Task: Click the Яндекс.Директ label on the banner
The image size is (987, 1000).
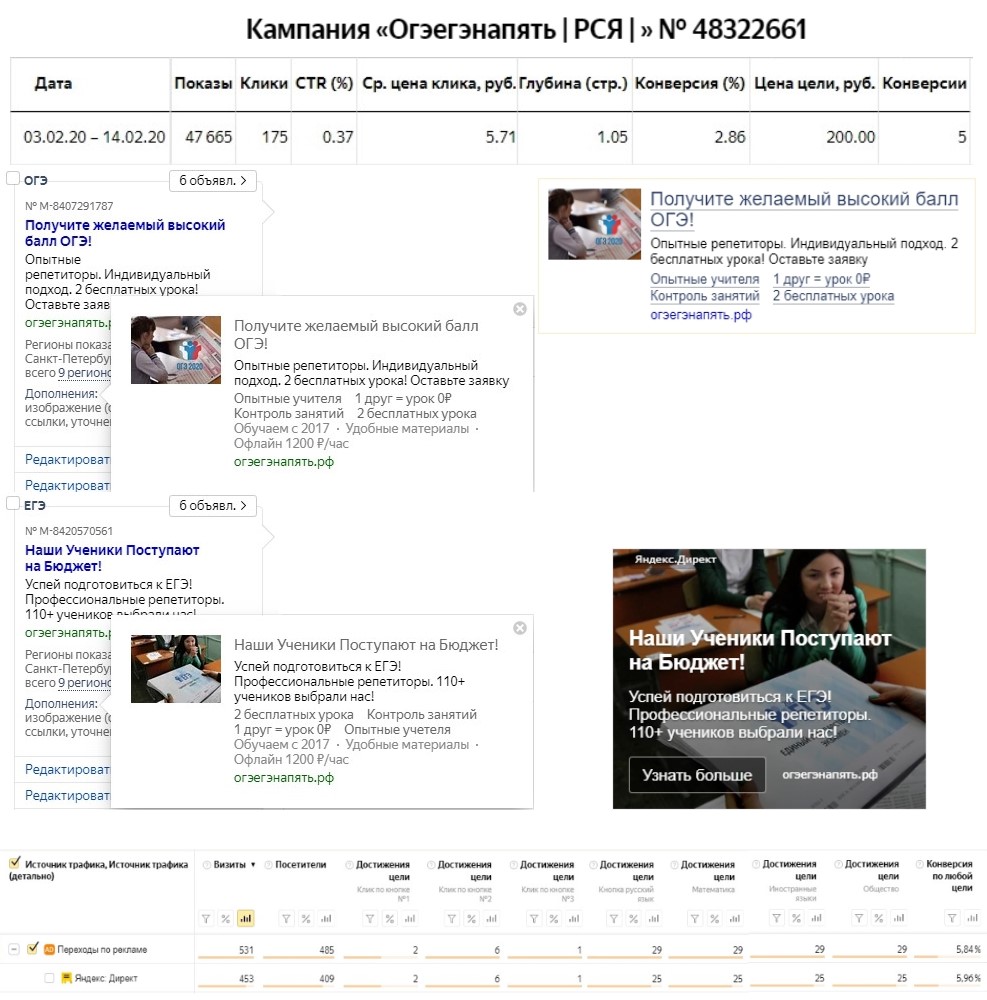Action: coord(675,559)
